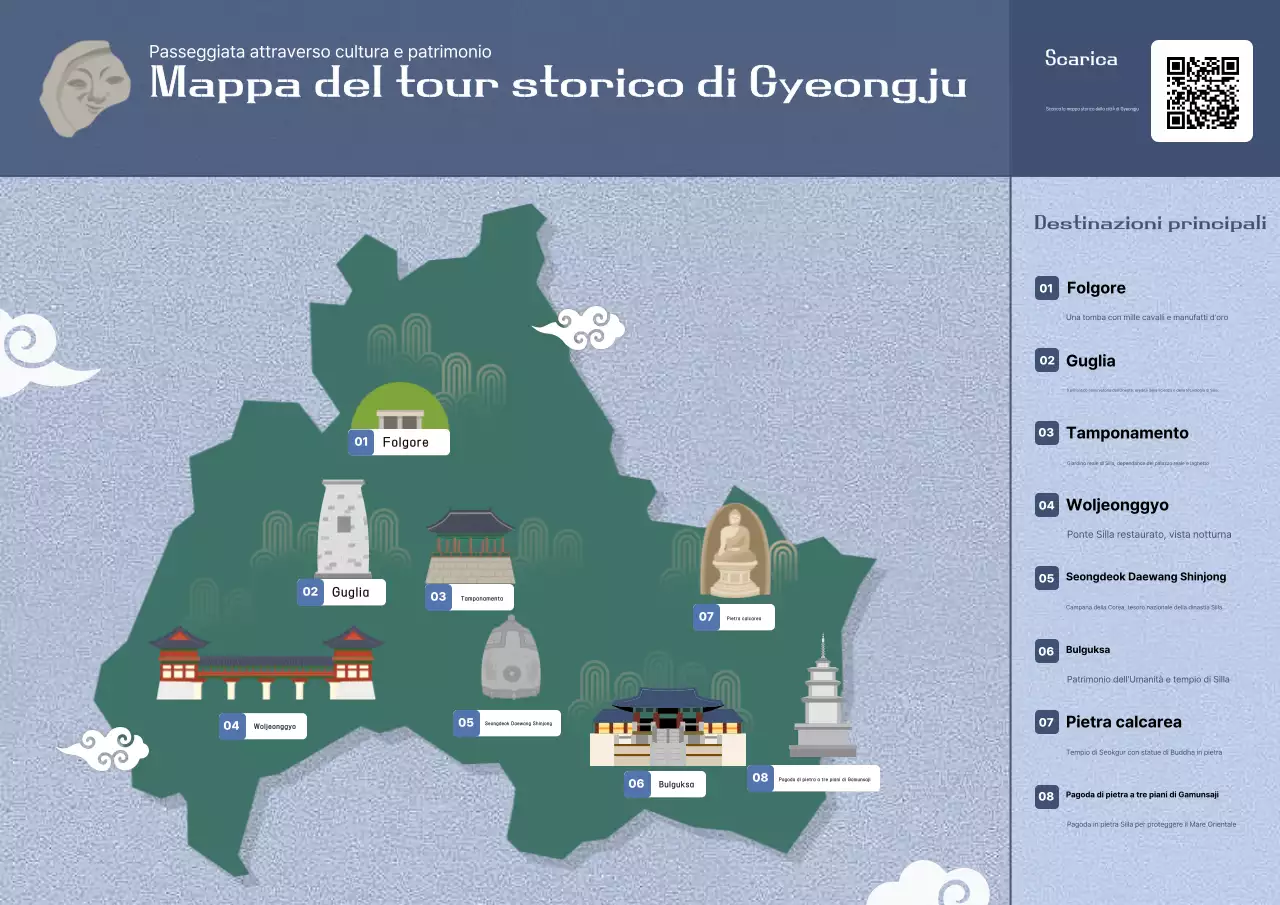
Task: Click the '06 Bulguksa' map label
Action: [665, 784]
